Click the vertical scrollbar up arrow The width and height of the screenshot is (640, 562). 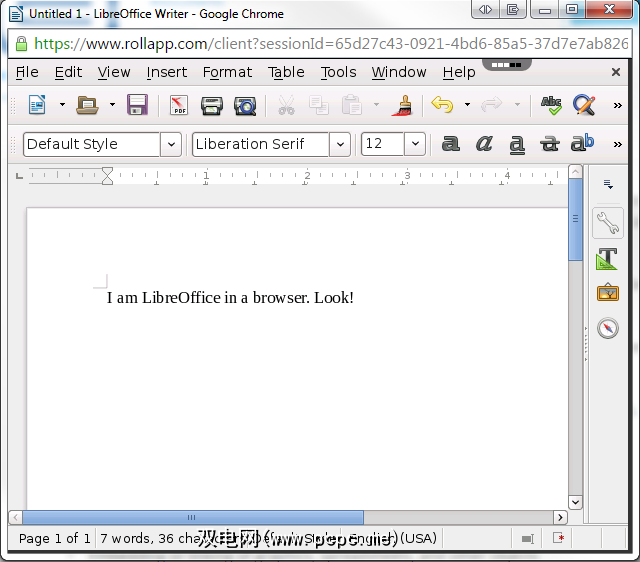[576, 171]
